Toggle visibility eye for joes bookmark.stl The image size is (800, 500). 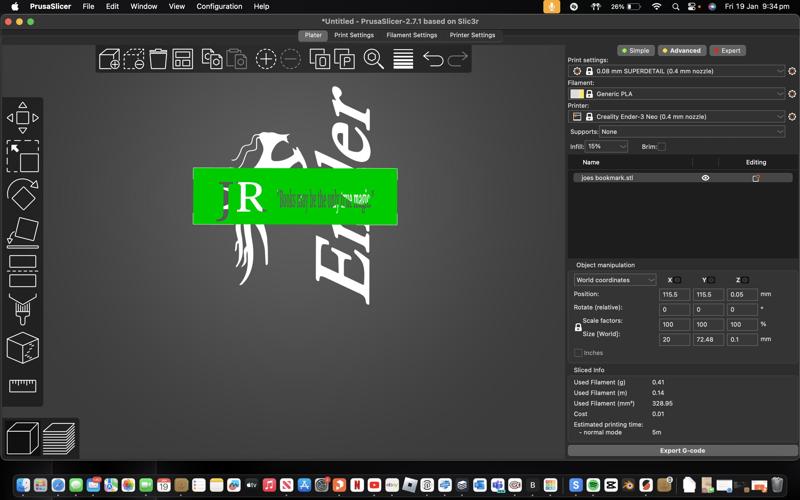coord(706,178)
